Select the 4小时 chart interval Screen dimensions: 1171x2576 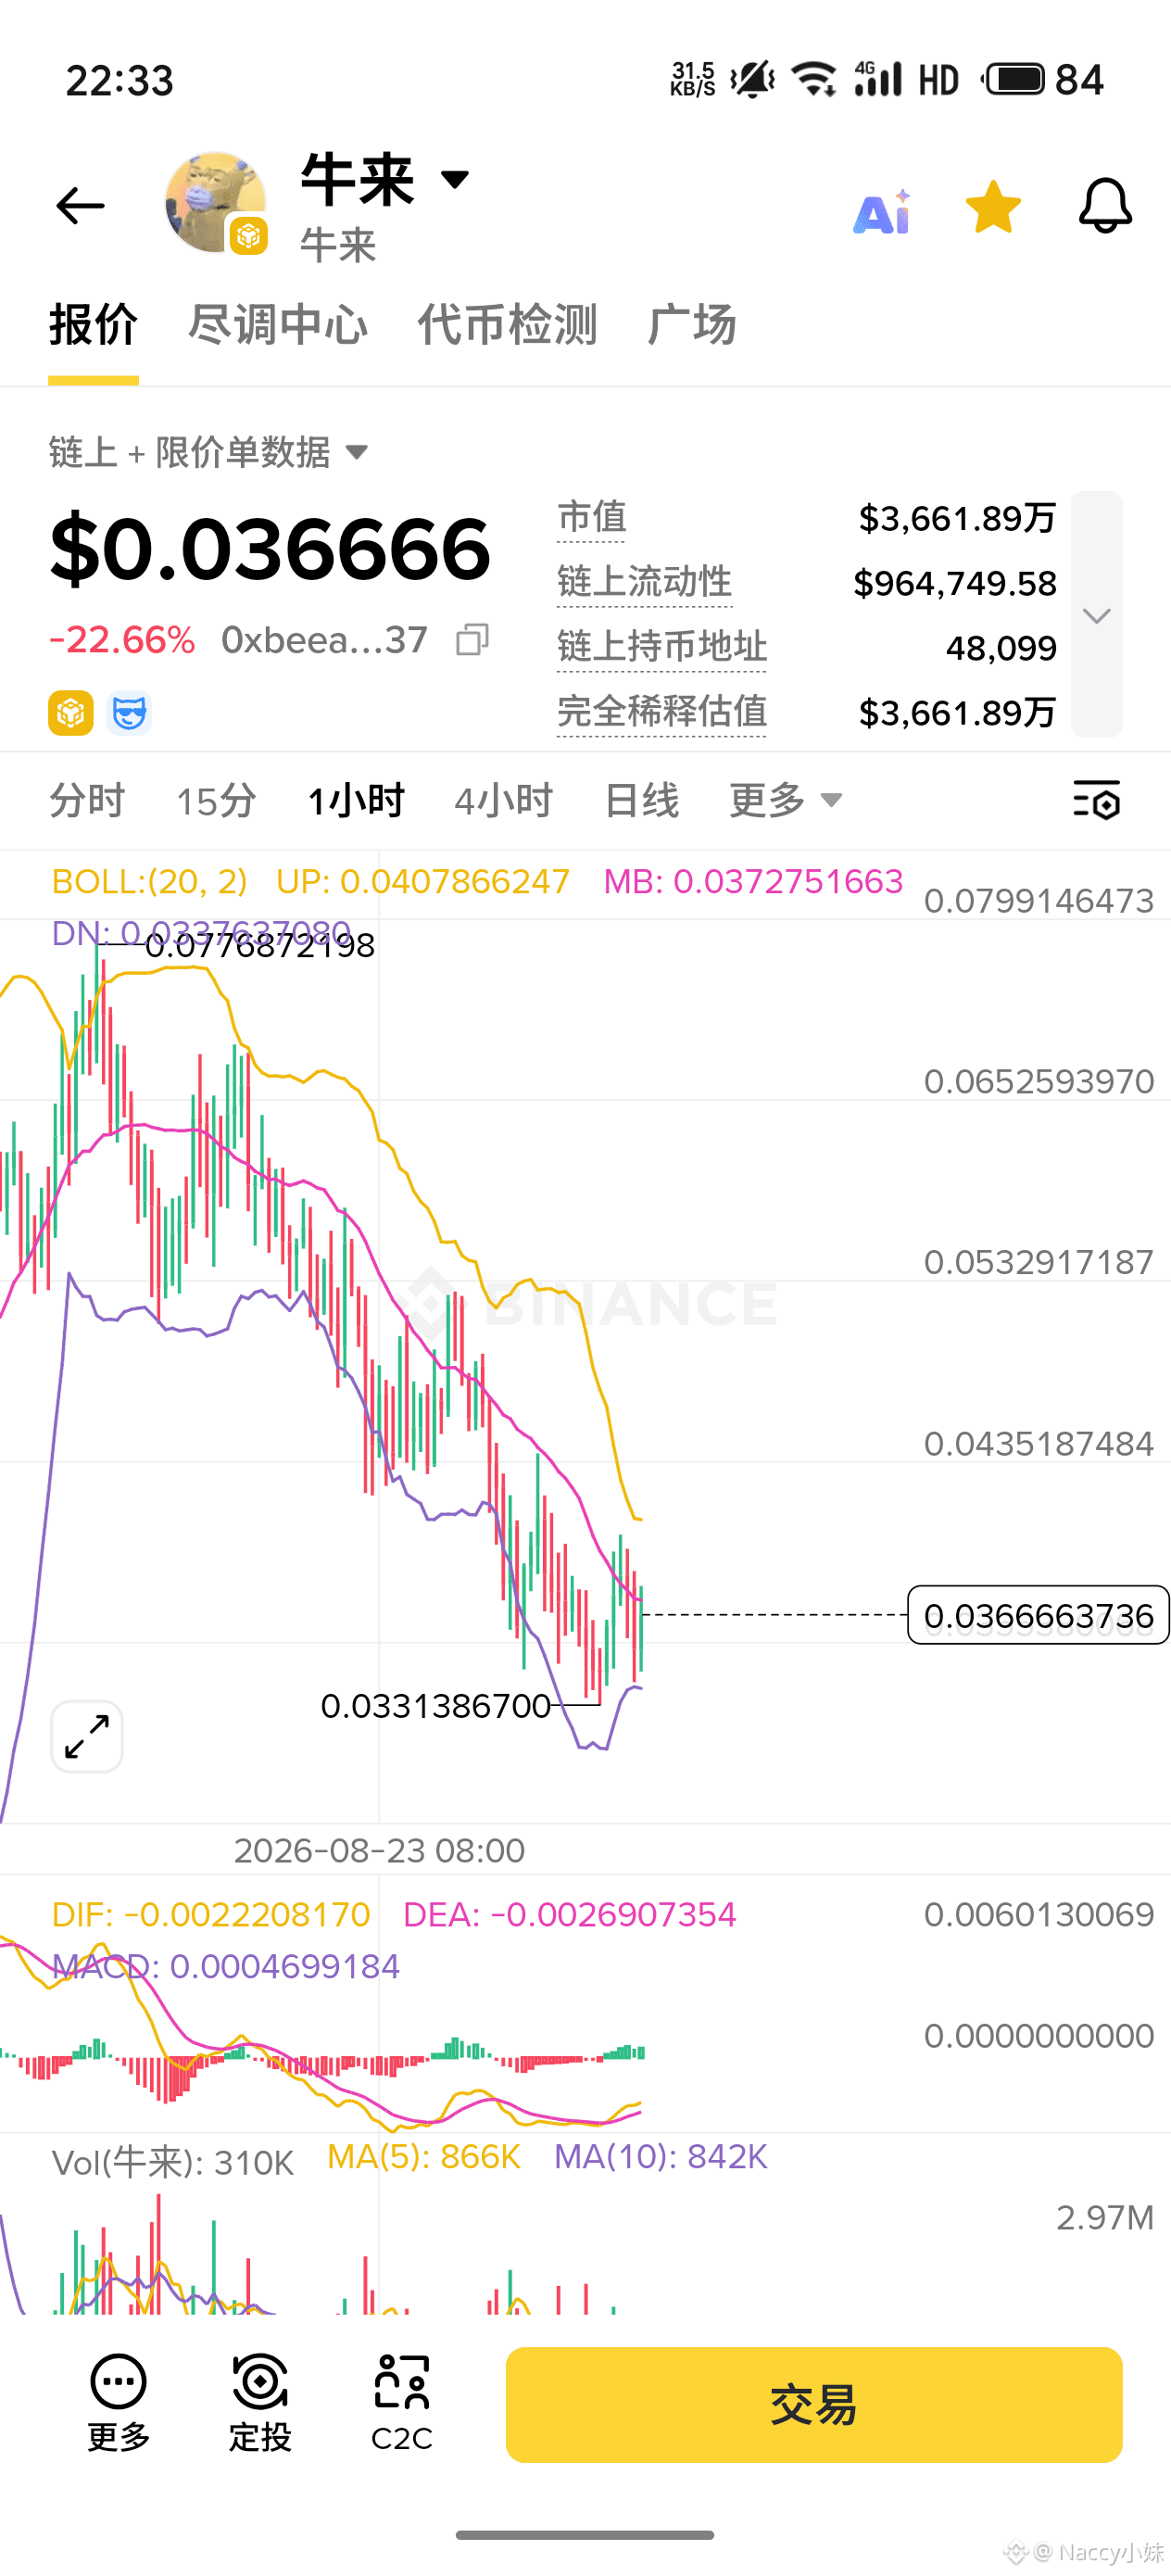pyautogui.click(x=504, y=801)
